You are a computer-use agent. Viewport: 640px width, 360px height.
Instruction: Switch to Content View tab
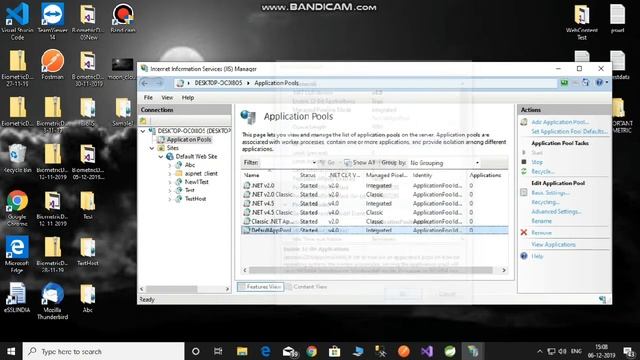(x=307, y=287)
